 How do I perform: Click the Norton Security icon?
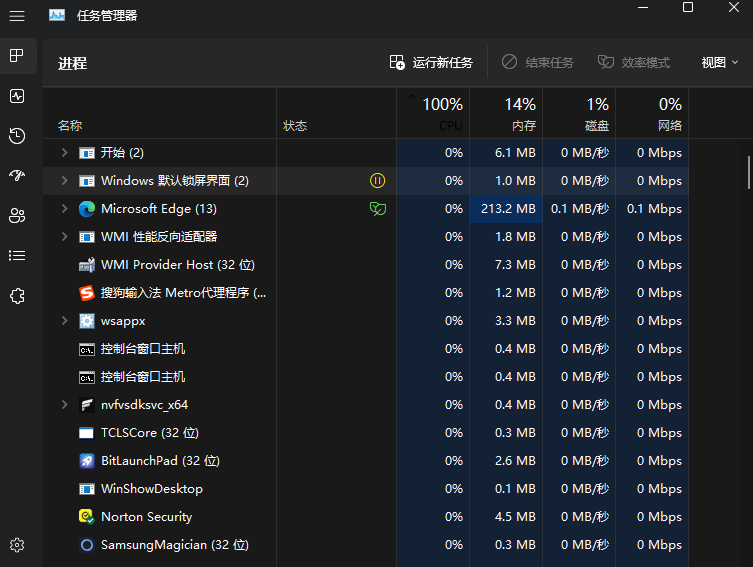(86, 517)
